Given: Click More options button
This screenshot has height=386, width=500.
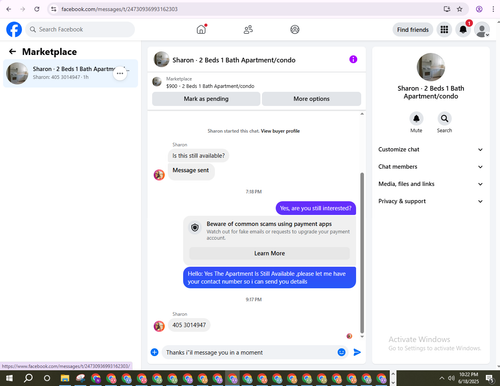Looking at the screenshot, I should (x=311, y=99).
